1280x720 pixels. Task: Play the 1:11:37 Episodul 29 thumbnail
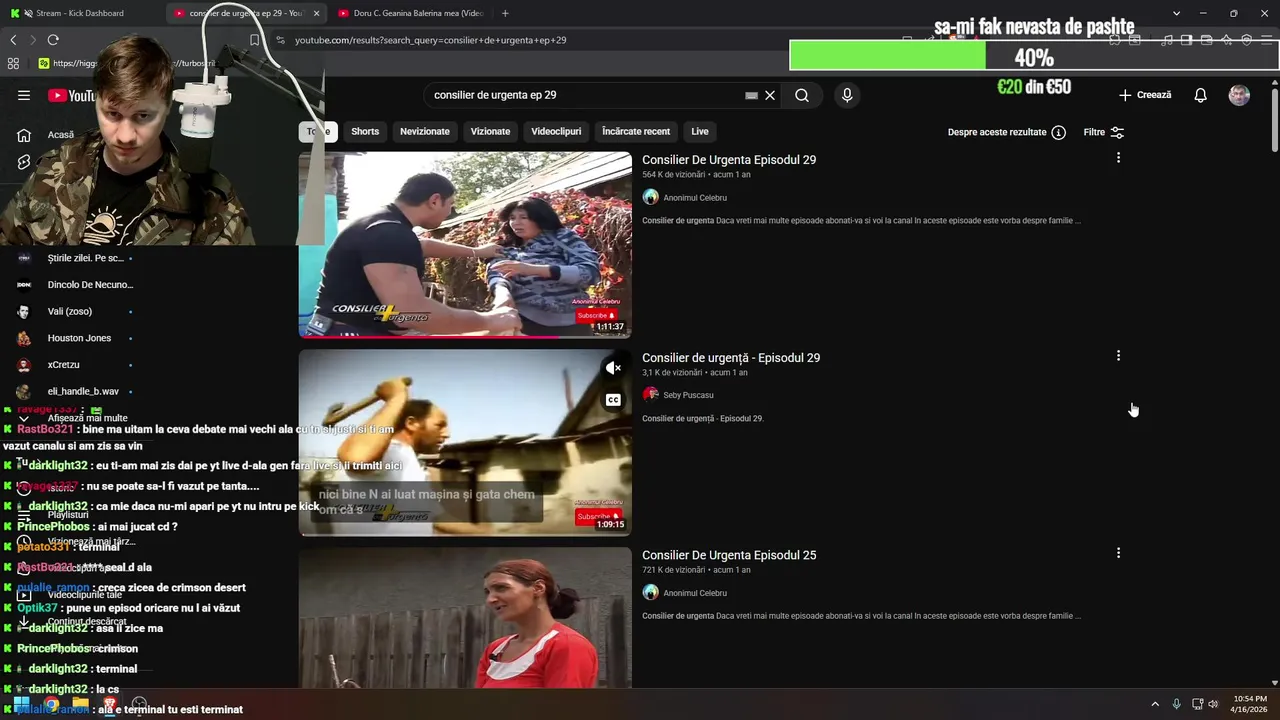tap(465, 245)
